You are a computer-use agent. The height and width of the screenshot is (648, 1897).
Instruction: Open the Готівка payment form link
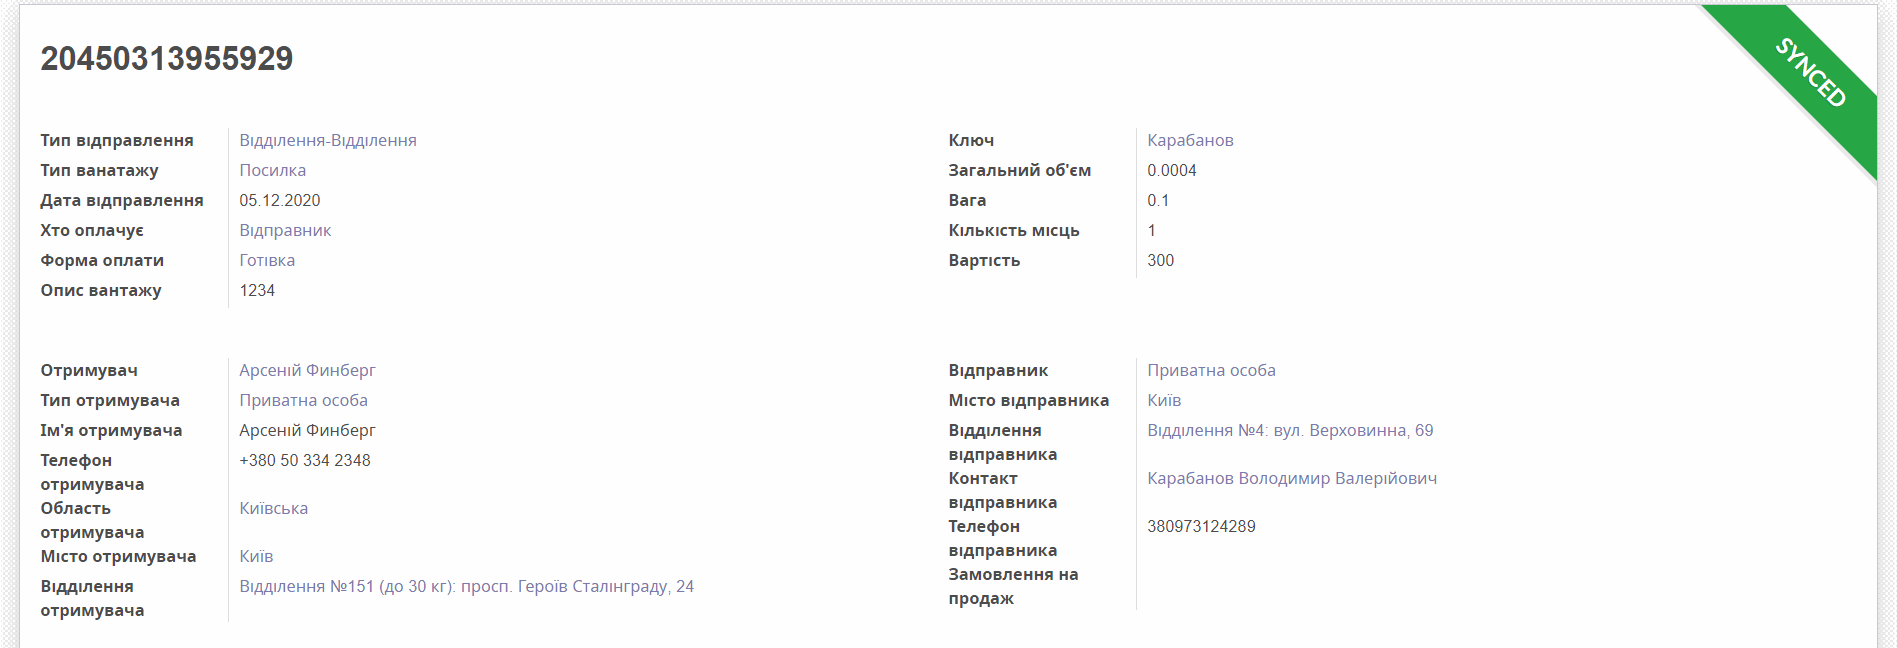click(x=267, y=260)
